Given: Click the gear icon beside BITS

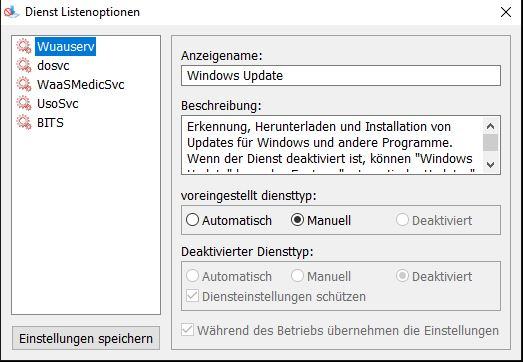Looking at the screenshot, I should pos(24,122).
